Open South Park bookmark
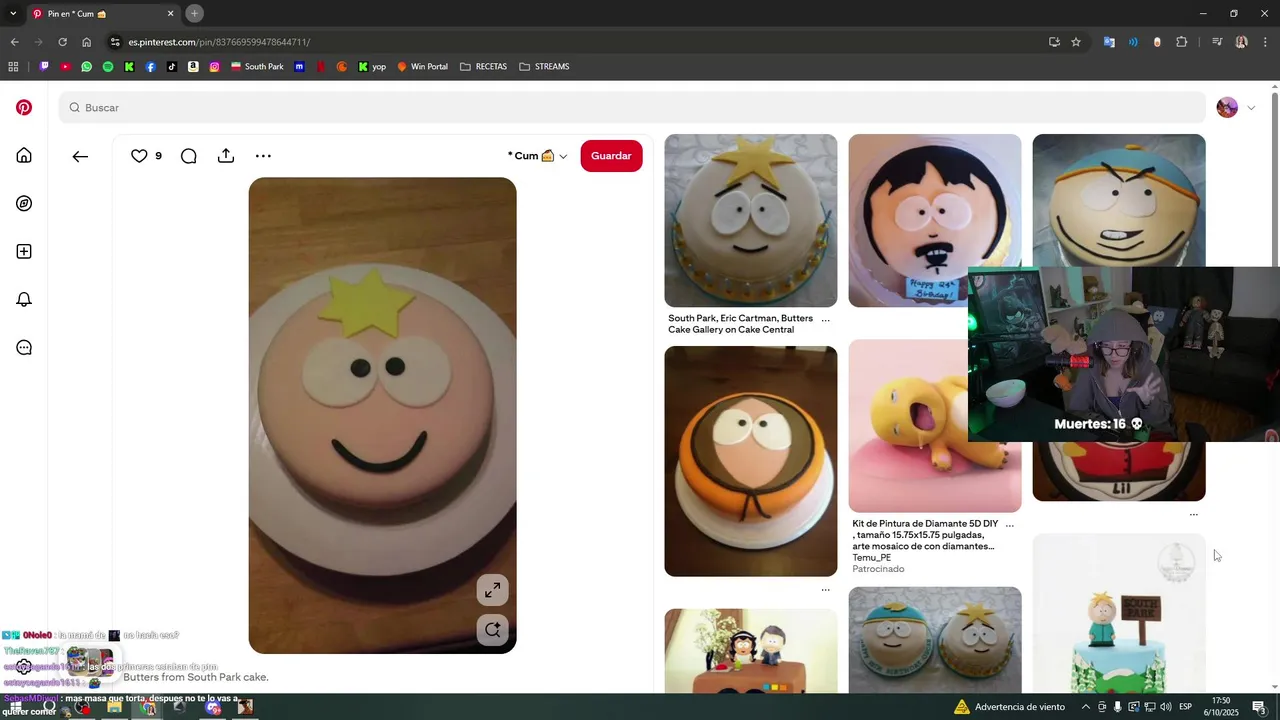 pyautogui.click(x=257, y=67)
